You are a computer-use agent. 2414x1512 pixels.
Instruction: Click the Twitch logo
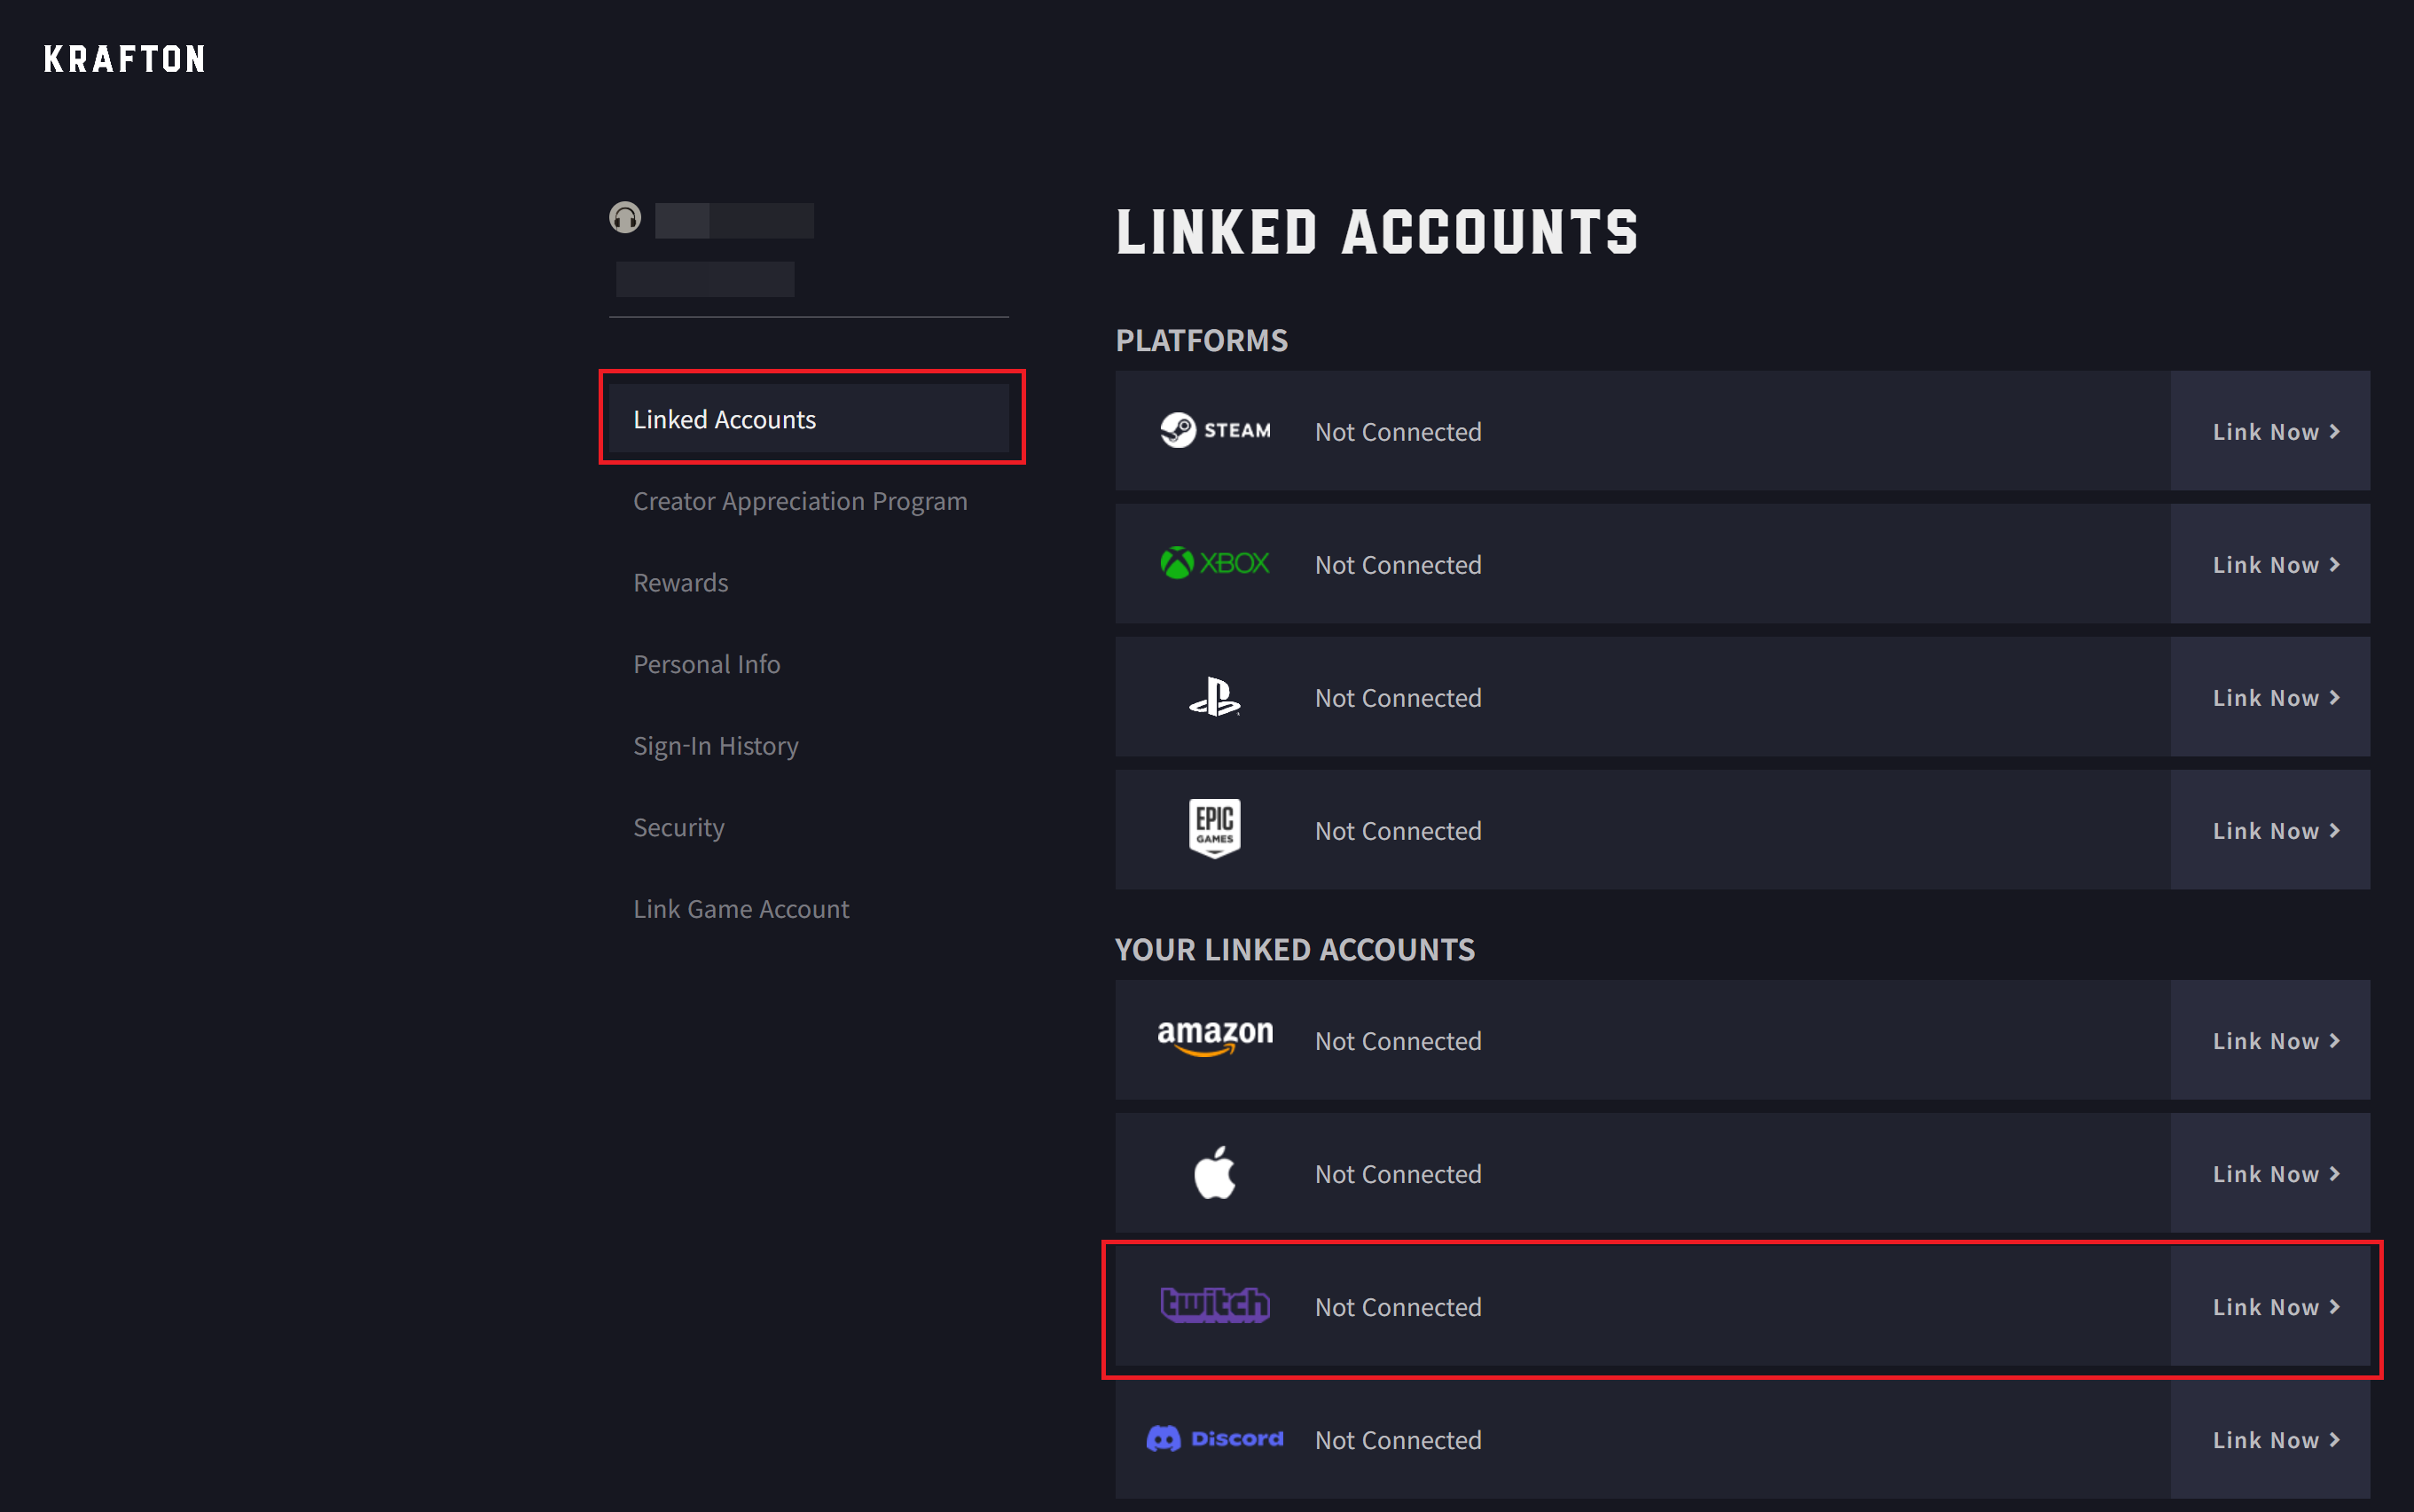pos(1214,1305)
